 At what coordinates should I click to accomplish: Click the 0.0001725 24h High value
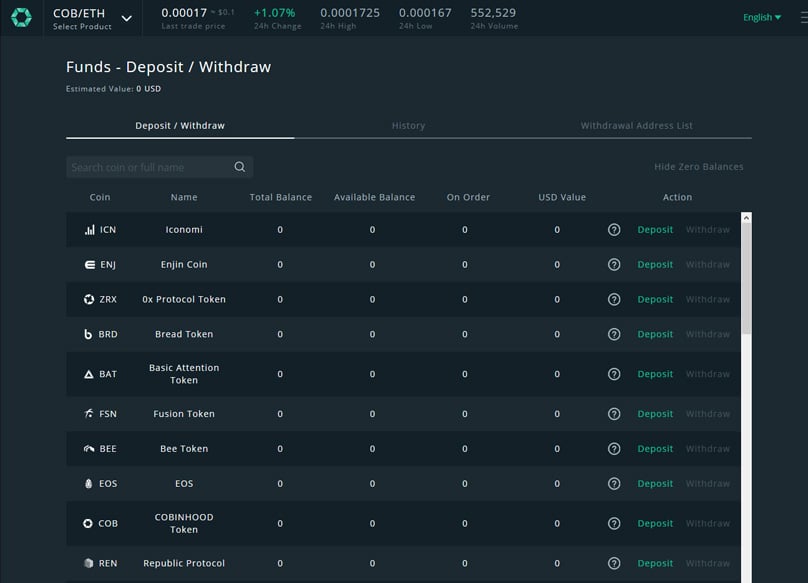tap(350, 12)
